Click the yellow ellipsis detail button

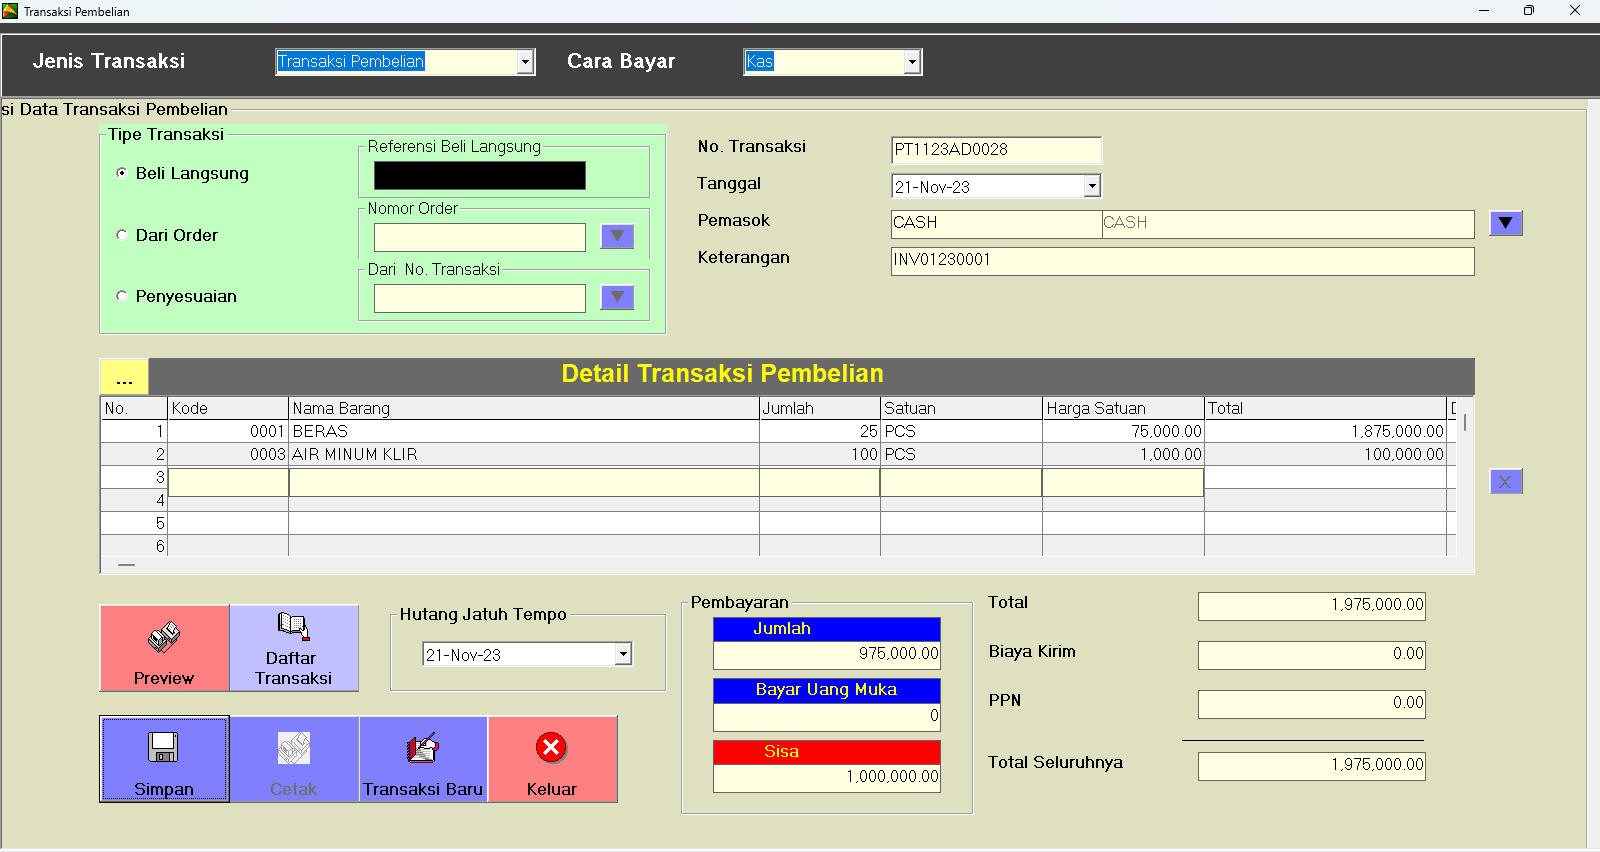[x=124, y=377]
